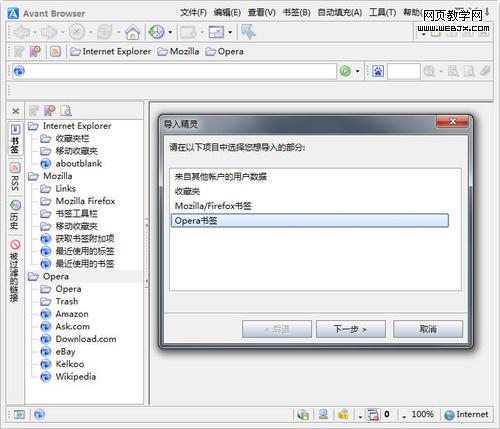Click the Add bookmark icon in bookmarks bar
This screenshot has width=500, height=429.
click(x=19, y=52)
